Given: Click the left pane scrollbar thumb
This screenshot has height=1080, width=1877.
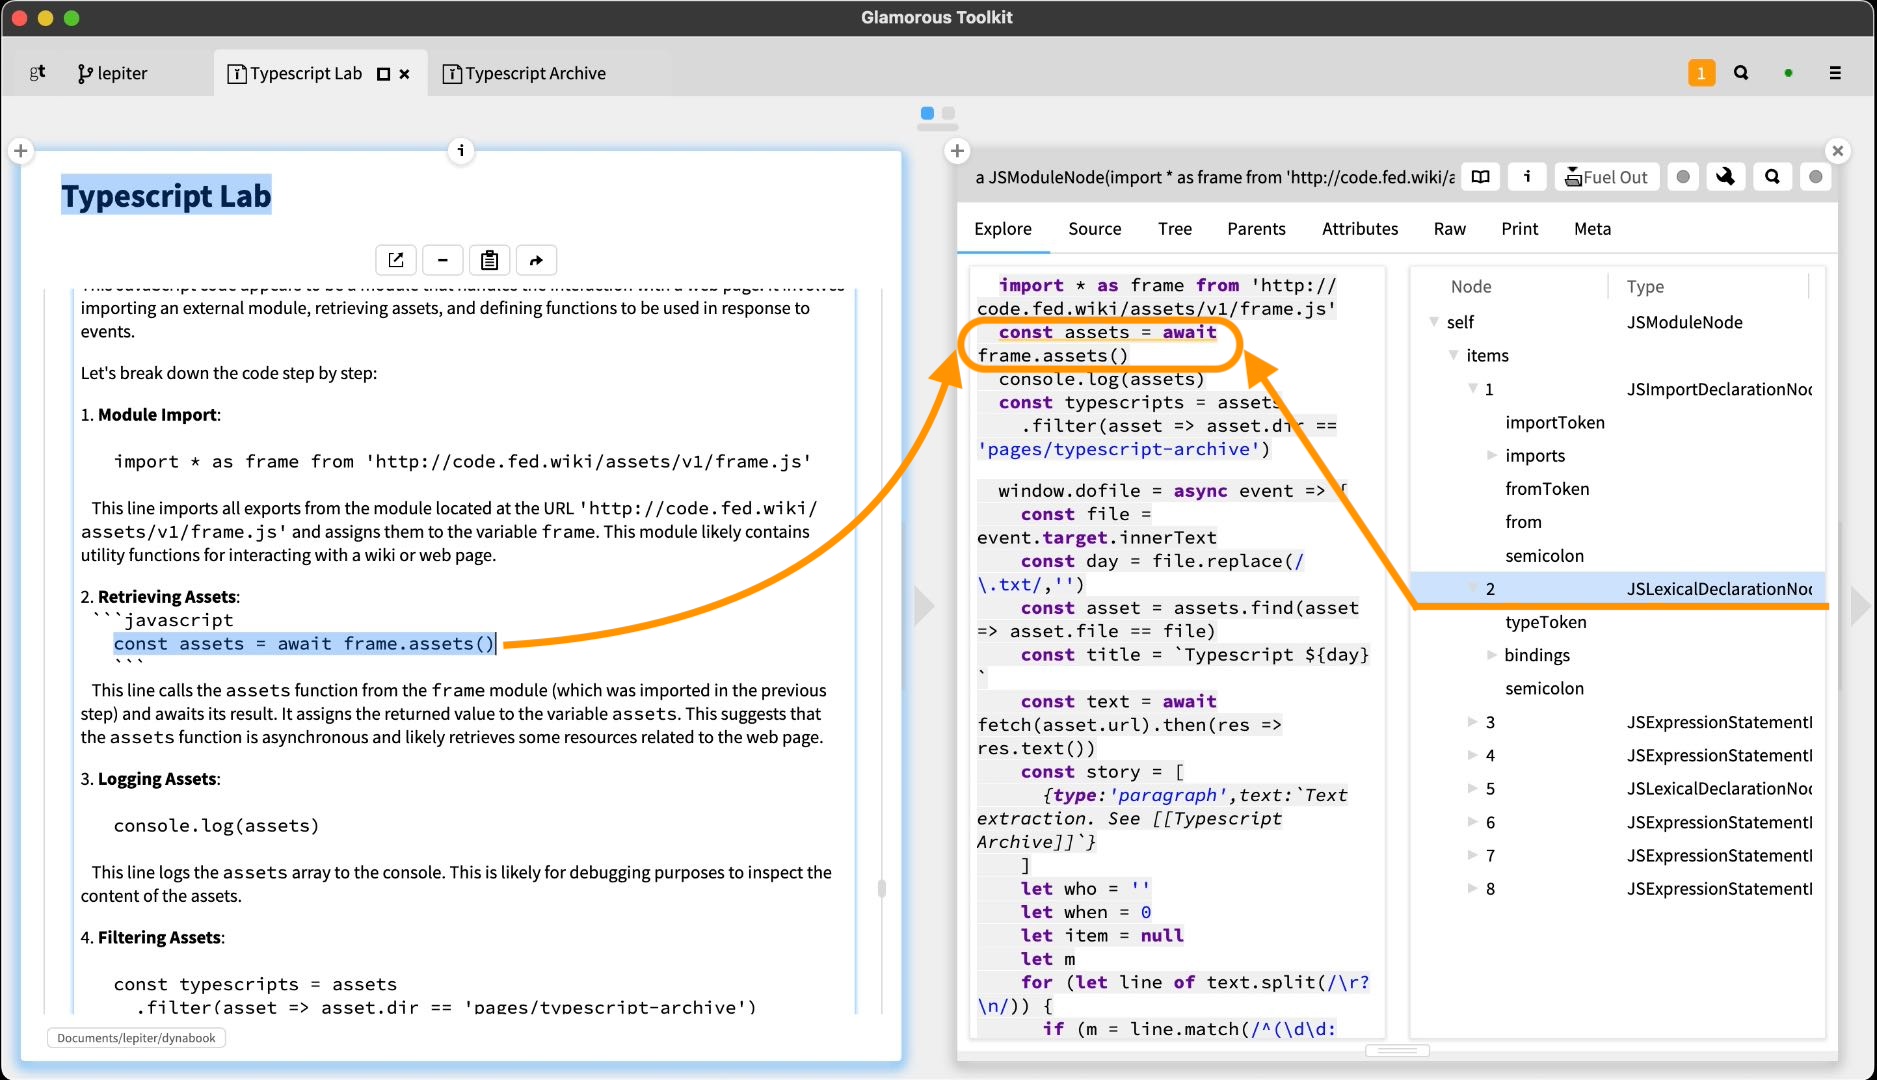Looking at the screenshot, I should click(x=881, y=888).
